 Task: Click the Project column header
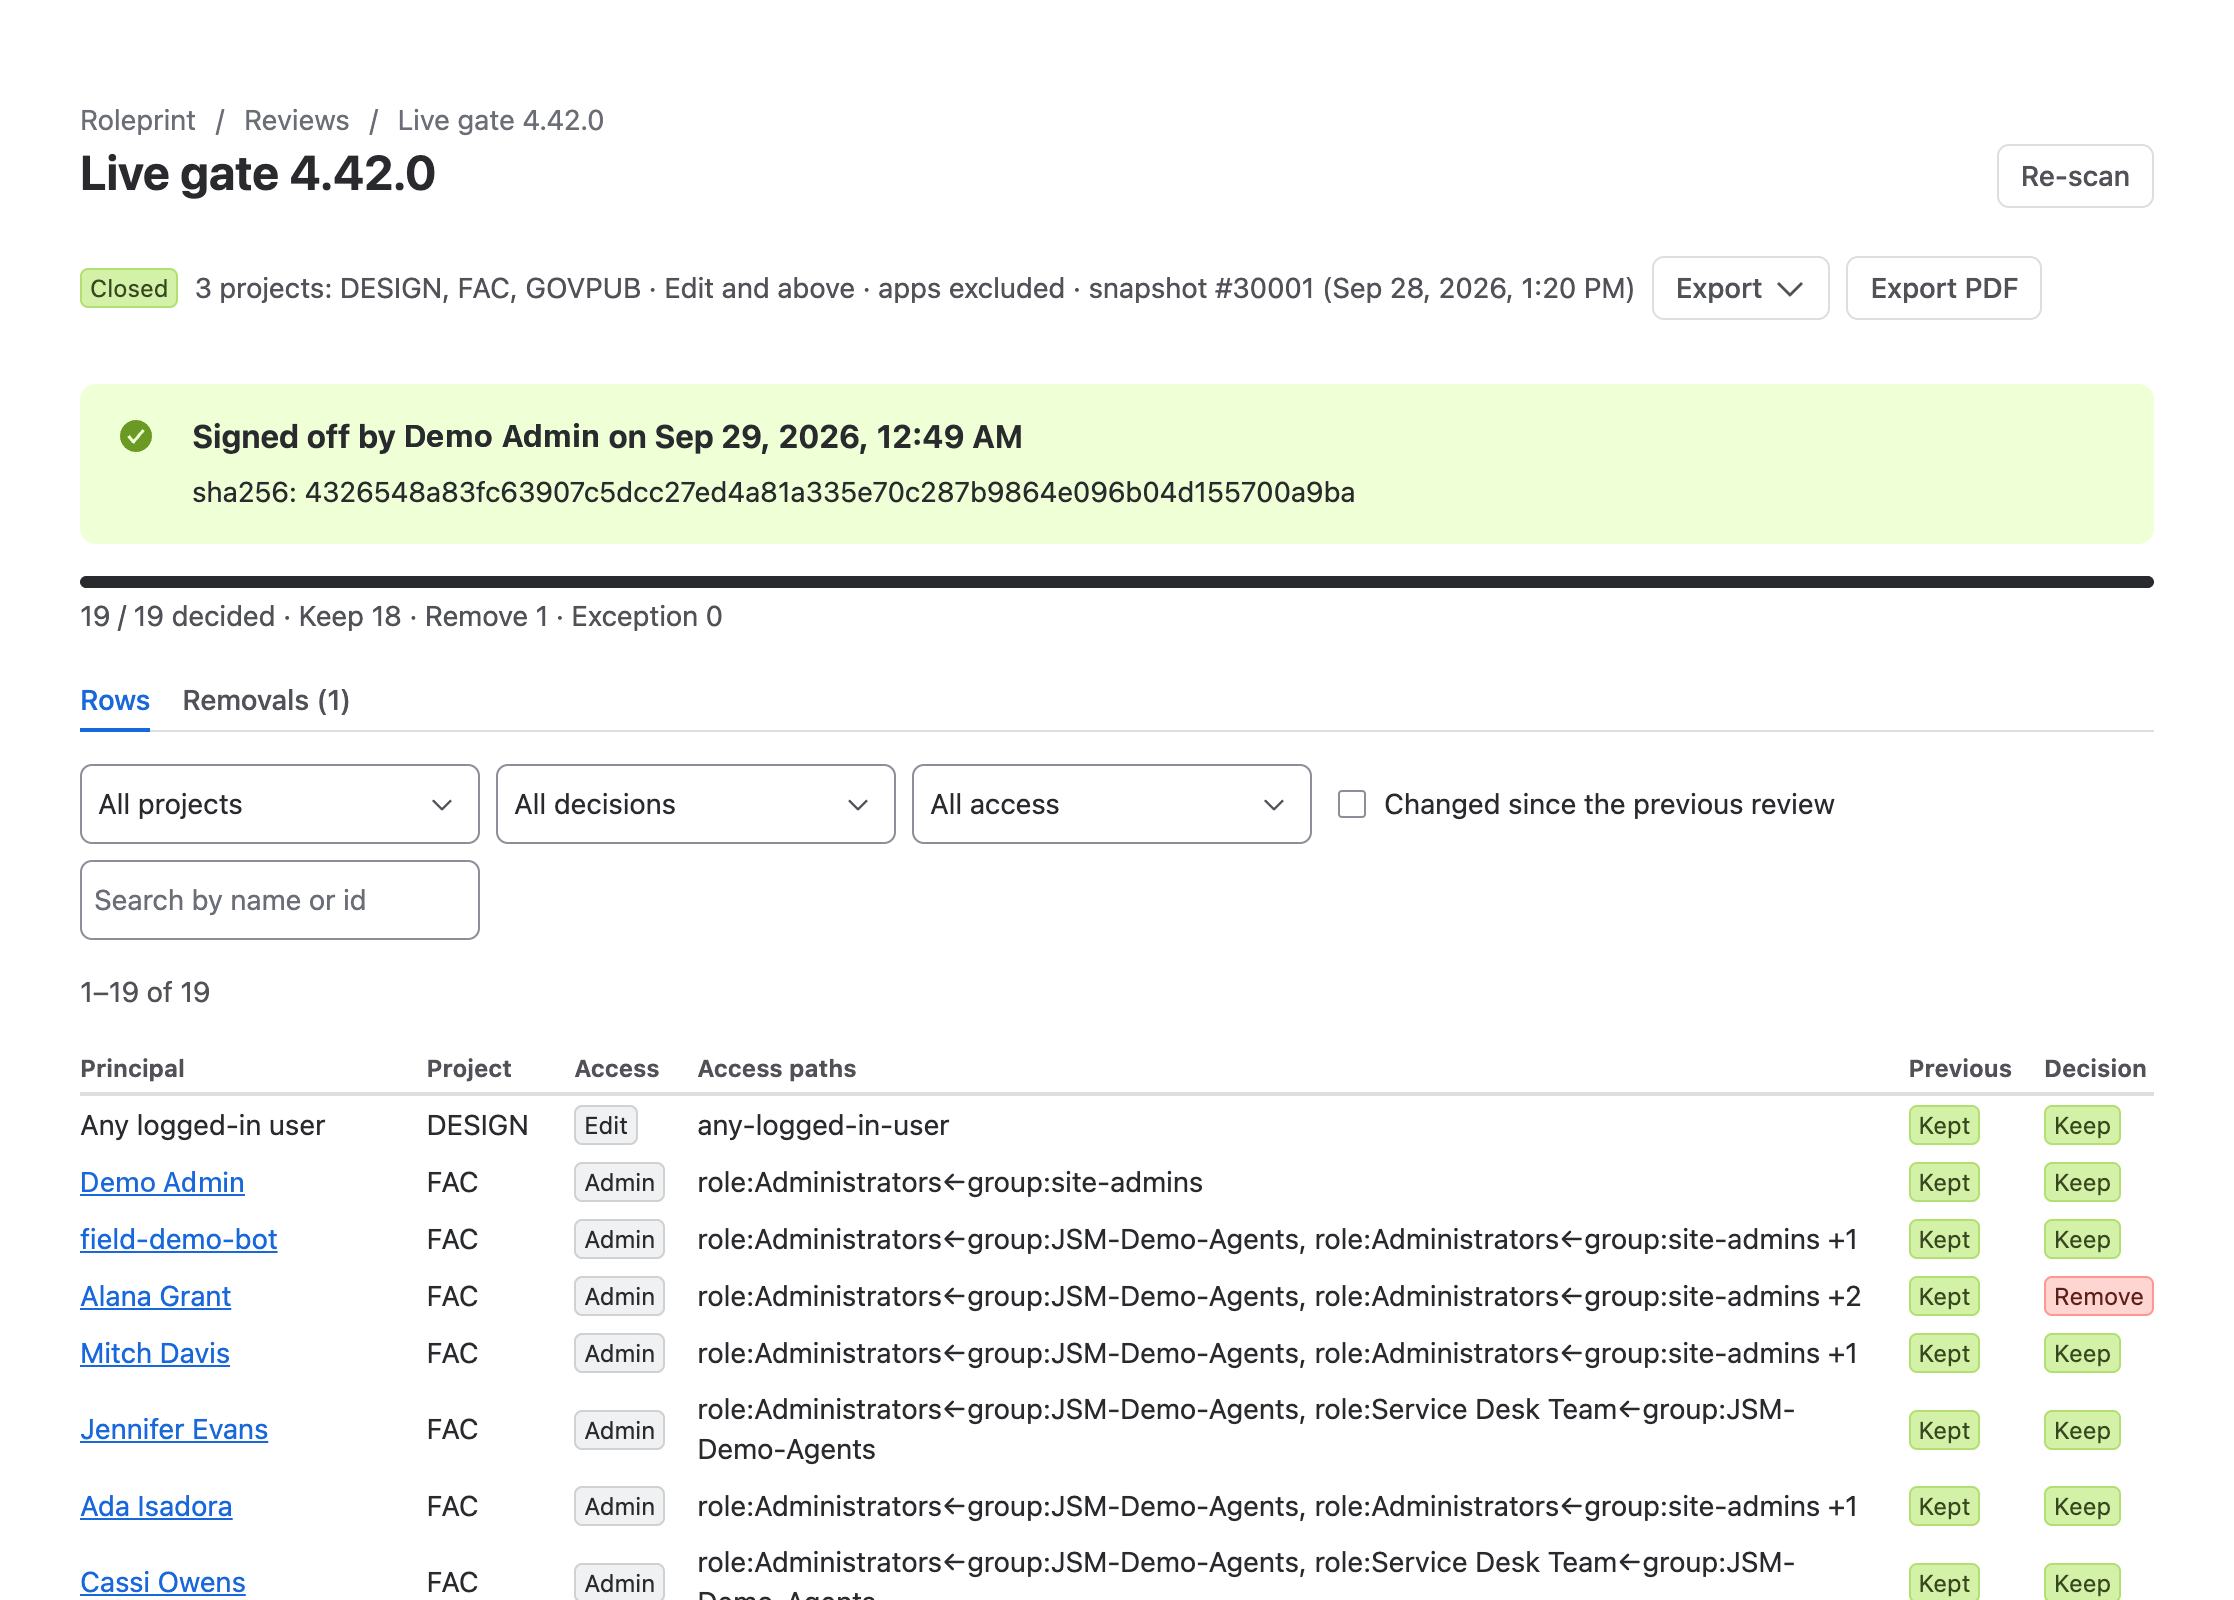point(469,1068)
